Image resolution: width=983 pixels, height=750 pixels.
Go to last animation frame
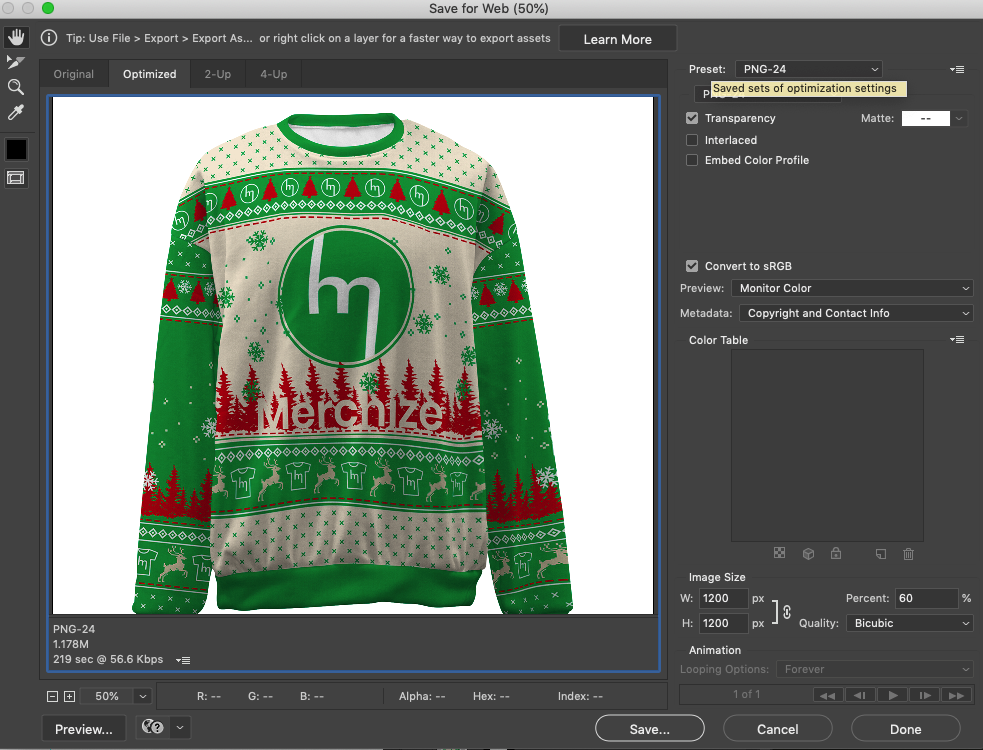(957, 695)
